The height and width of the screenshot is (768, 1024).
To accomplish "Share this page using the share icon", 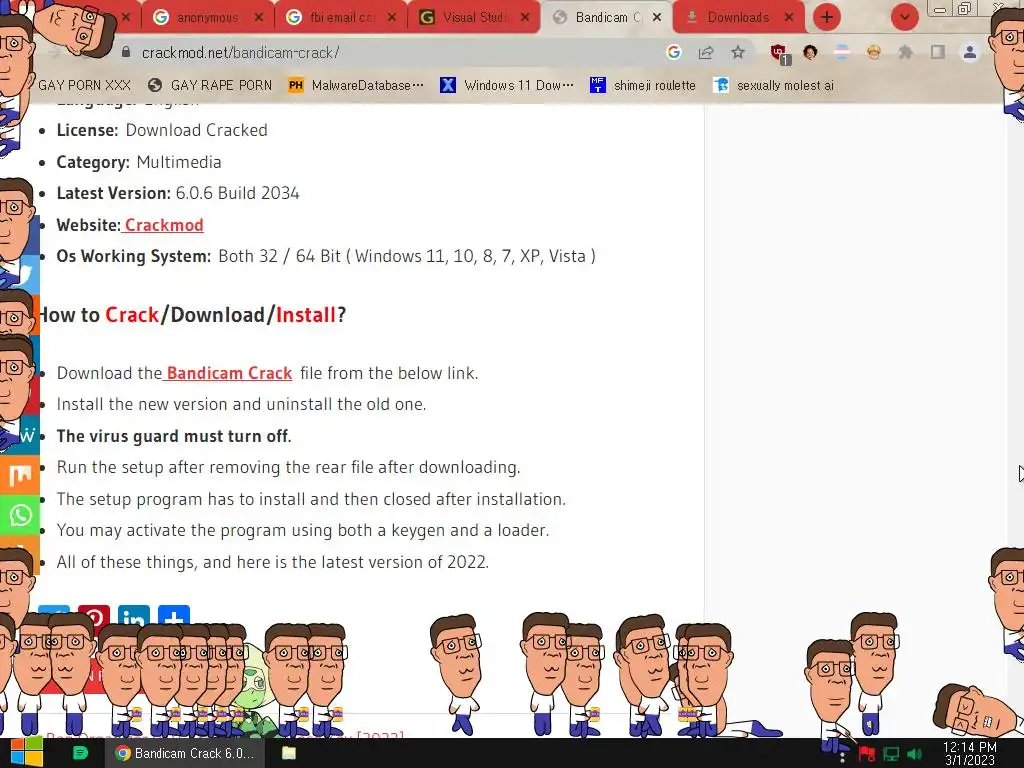I will click(706, 52).
